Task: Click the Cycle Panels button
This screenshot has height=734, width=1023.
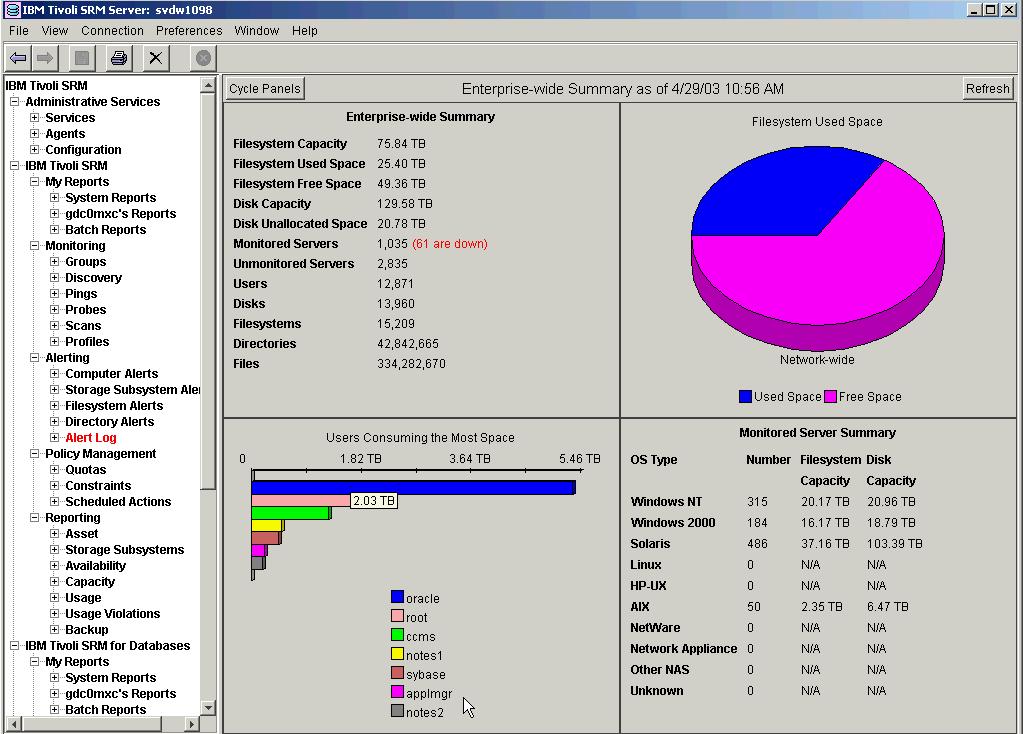Action: [265, 89]
